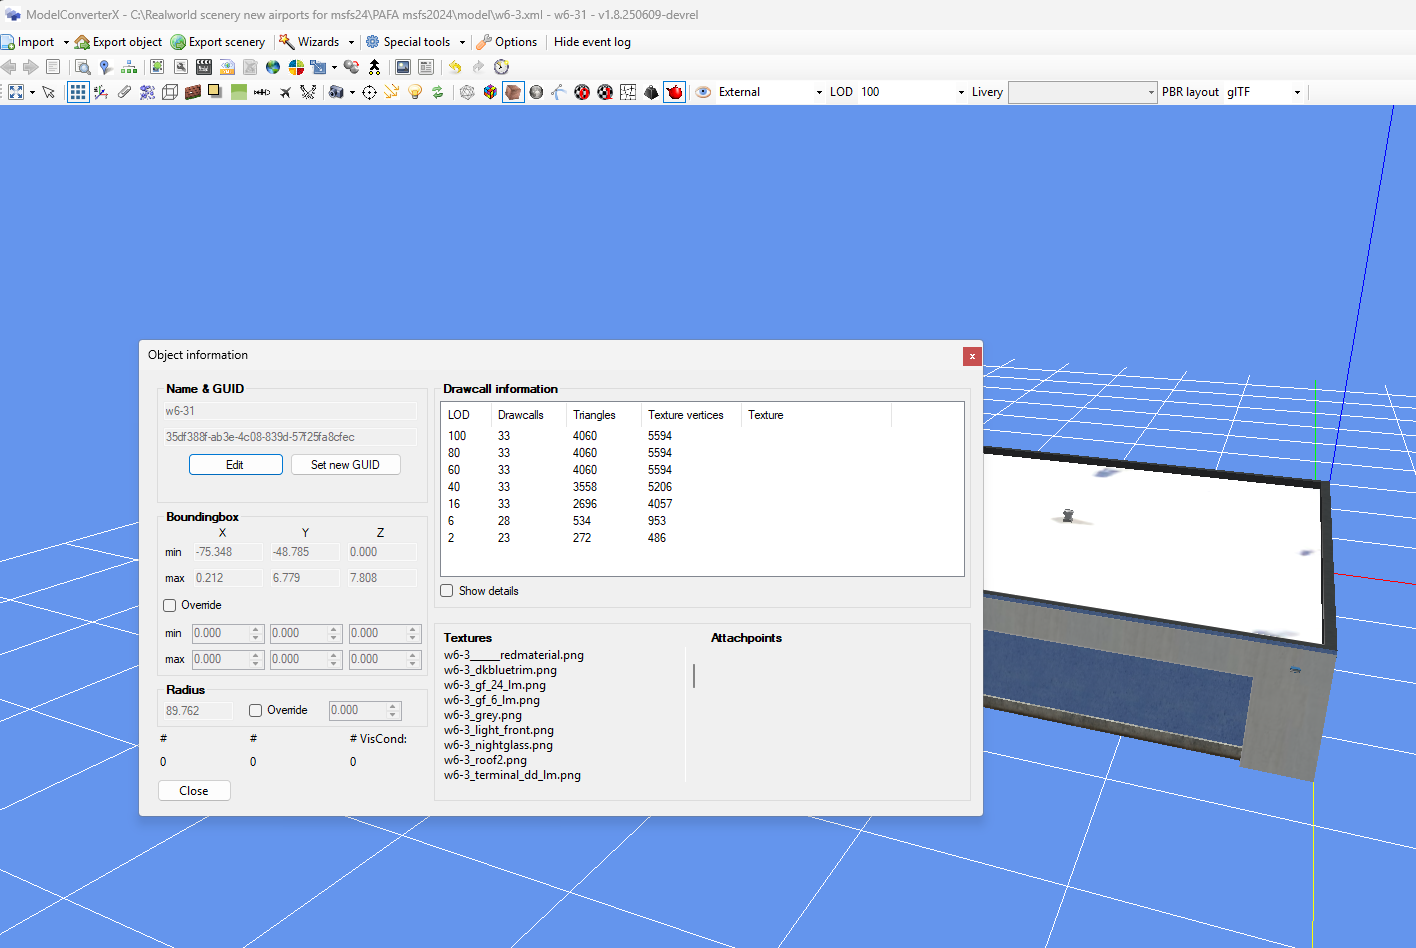Viewport: 1416px width, 948px height.
Task: Toggle the light bulb lighting icon
Action: tap(414, 91)
